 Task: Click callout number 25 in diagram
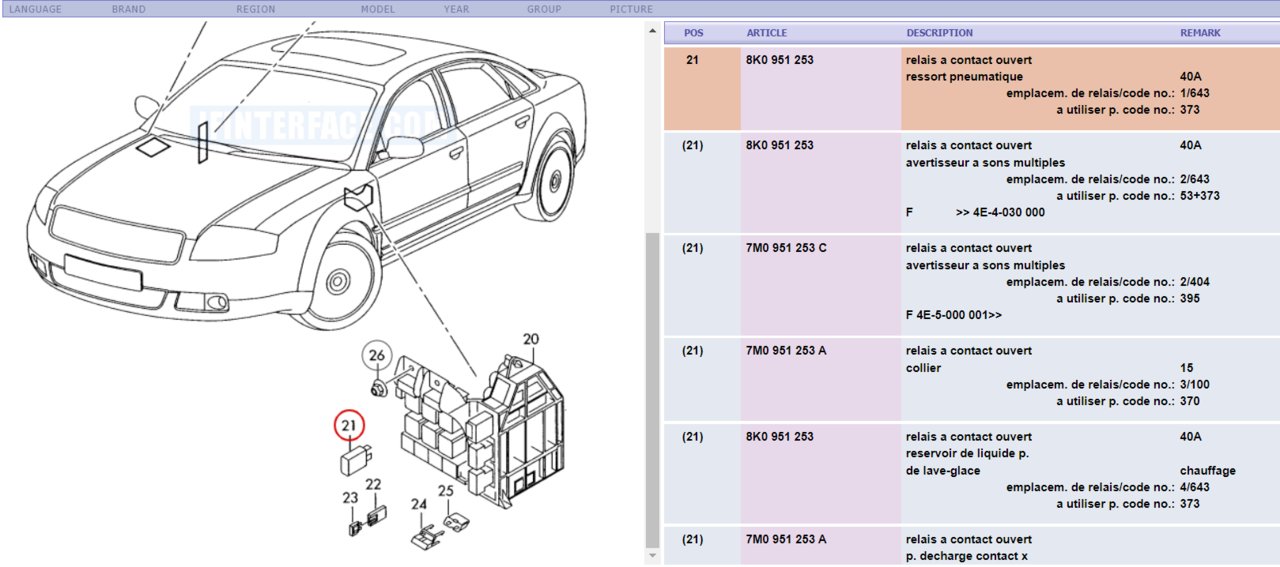(445, 491)
